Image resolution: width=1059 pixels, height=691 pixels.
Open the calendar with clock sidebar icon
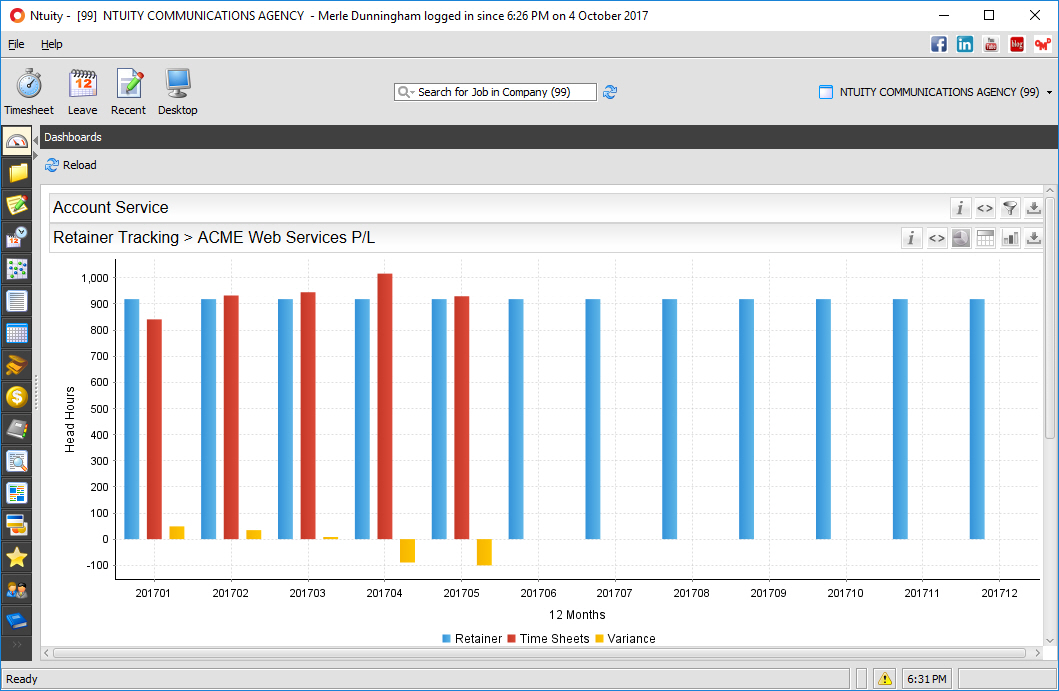click(17, 236)
